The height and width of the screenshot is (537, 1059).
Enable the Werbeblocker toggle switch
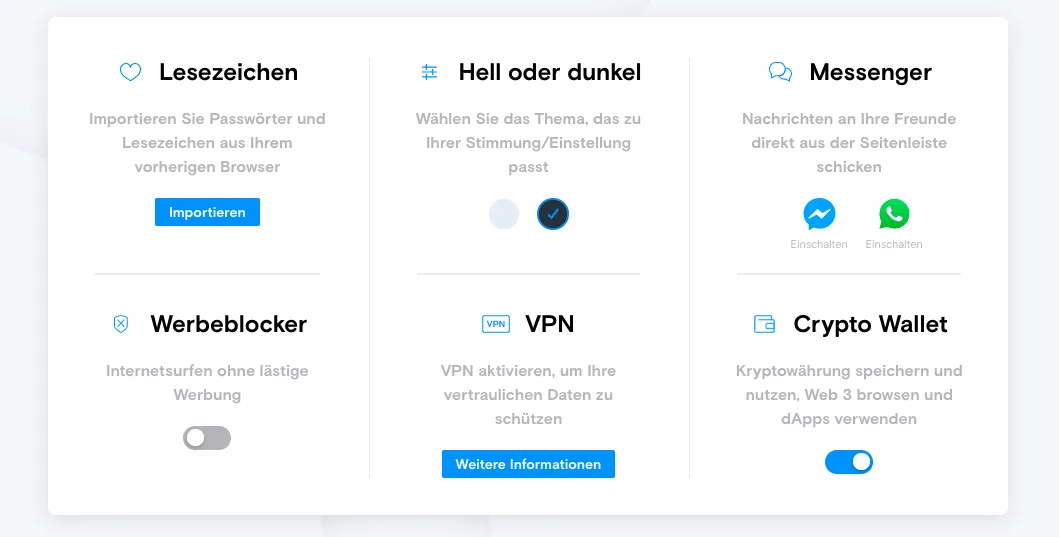207,438
